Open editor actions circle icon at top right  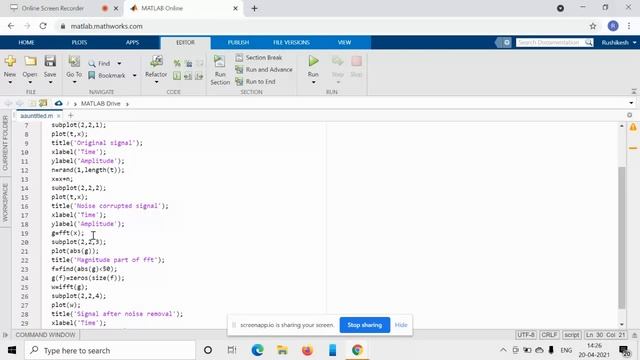pyautogui.click(x=630, y=115)
